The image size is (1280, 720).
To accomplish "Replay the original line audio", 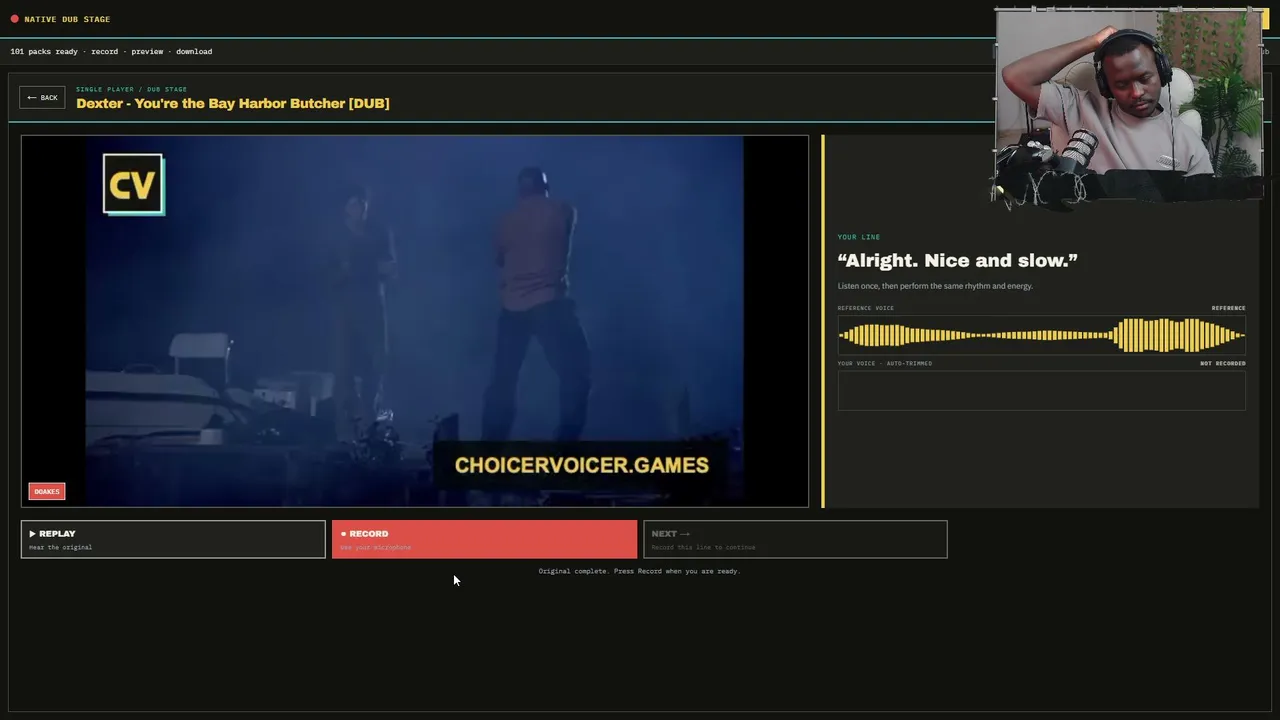I will click(x=173, y=539).
